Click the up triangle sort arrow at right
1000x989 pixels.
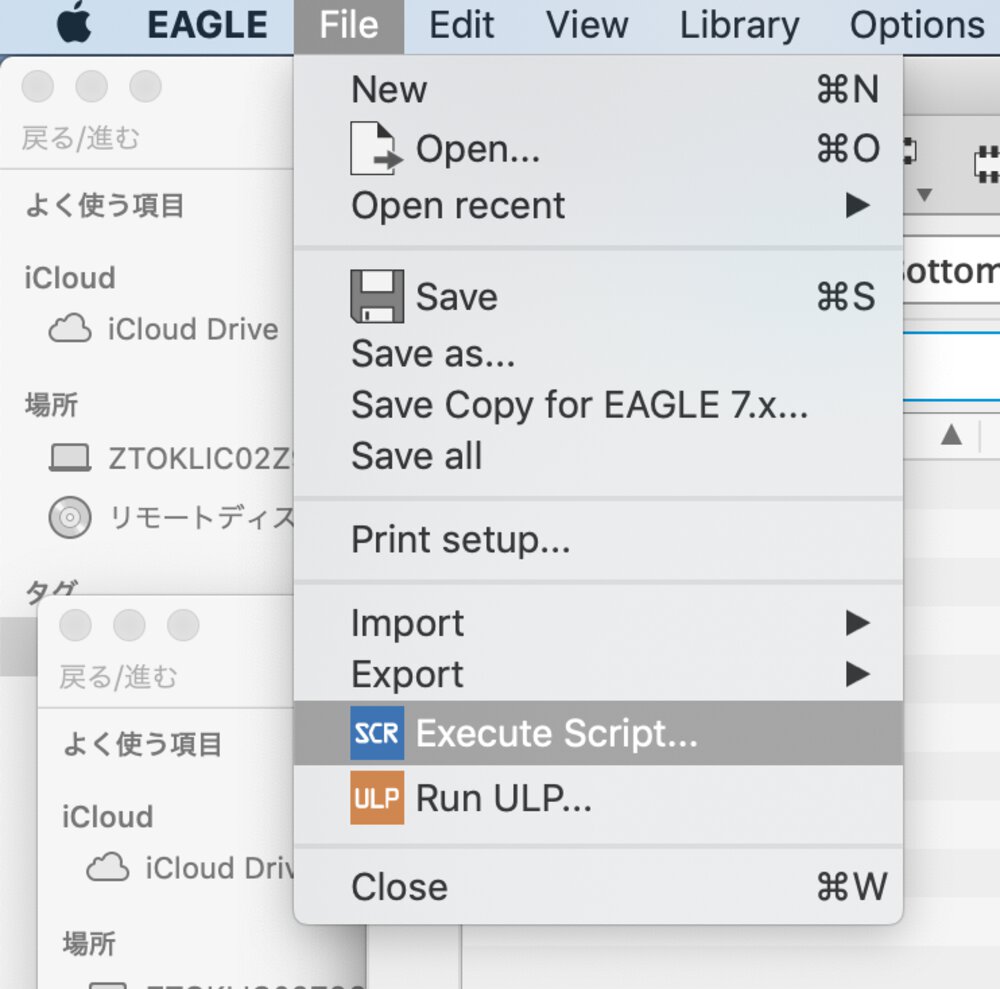tap(951, 435)
